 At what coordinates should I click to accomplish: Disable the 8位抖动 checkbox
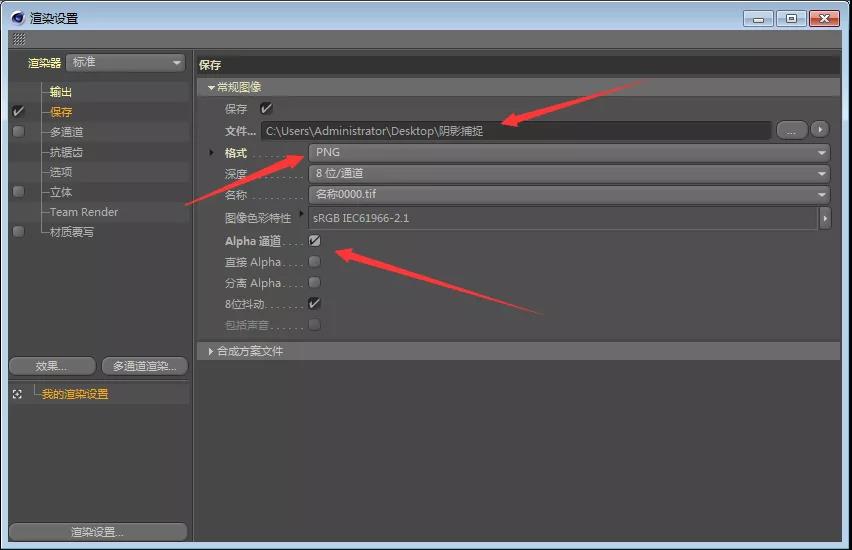pyautogui.click(x=314, y=303)
